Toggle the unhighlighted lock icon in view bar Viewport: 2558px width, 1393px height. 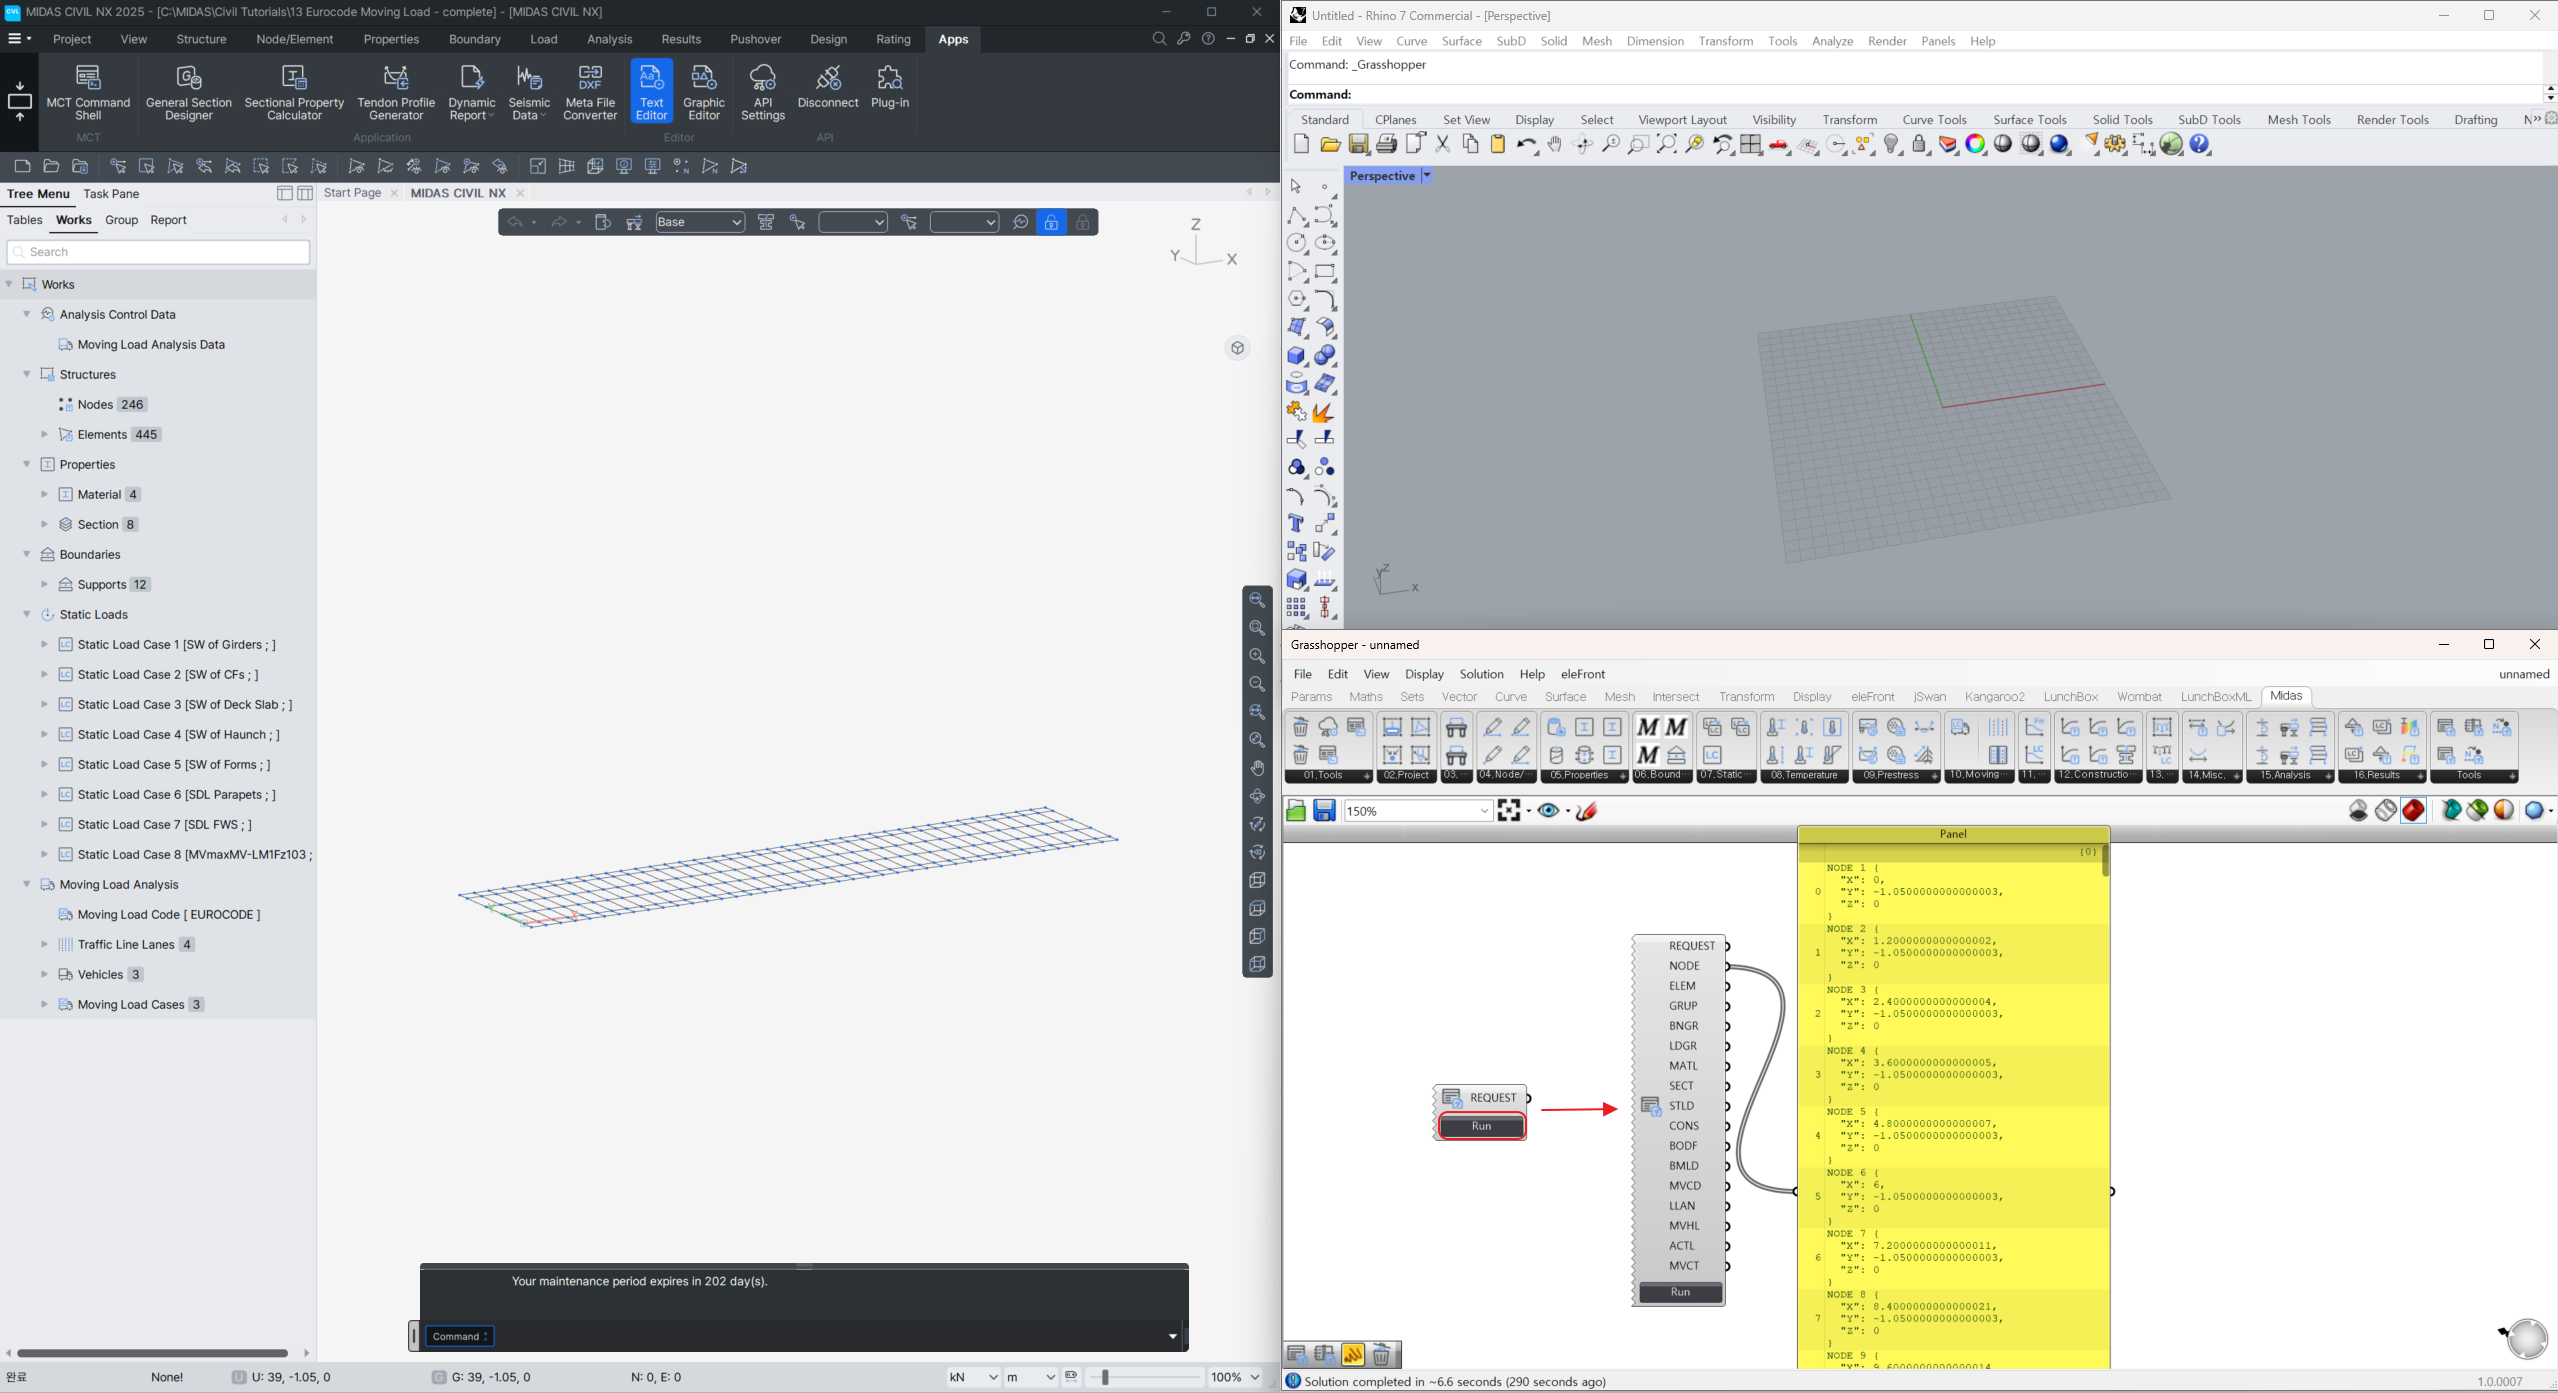[x=1082, y=222]
